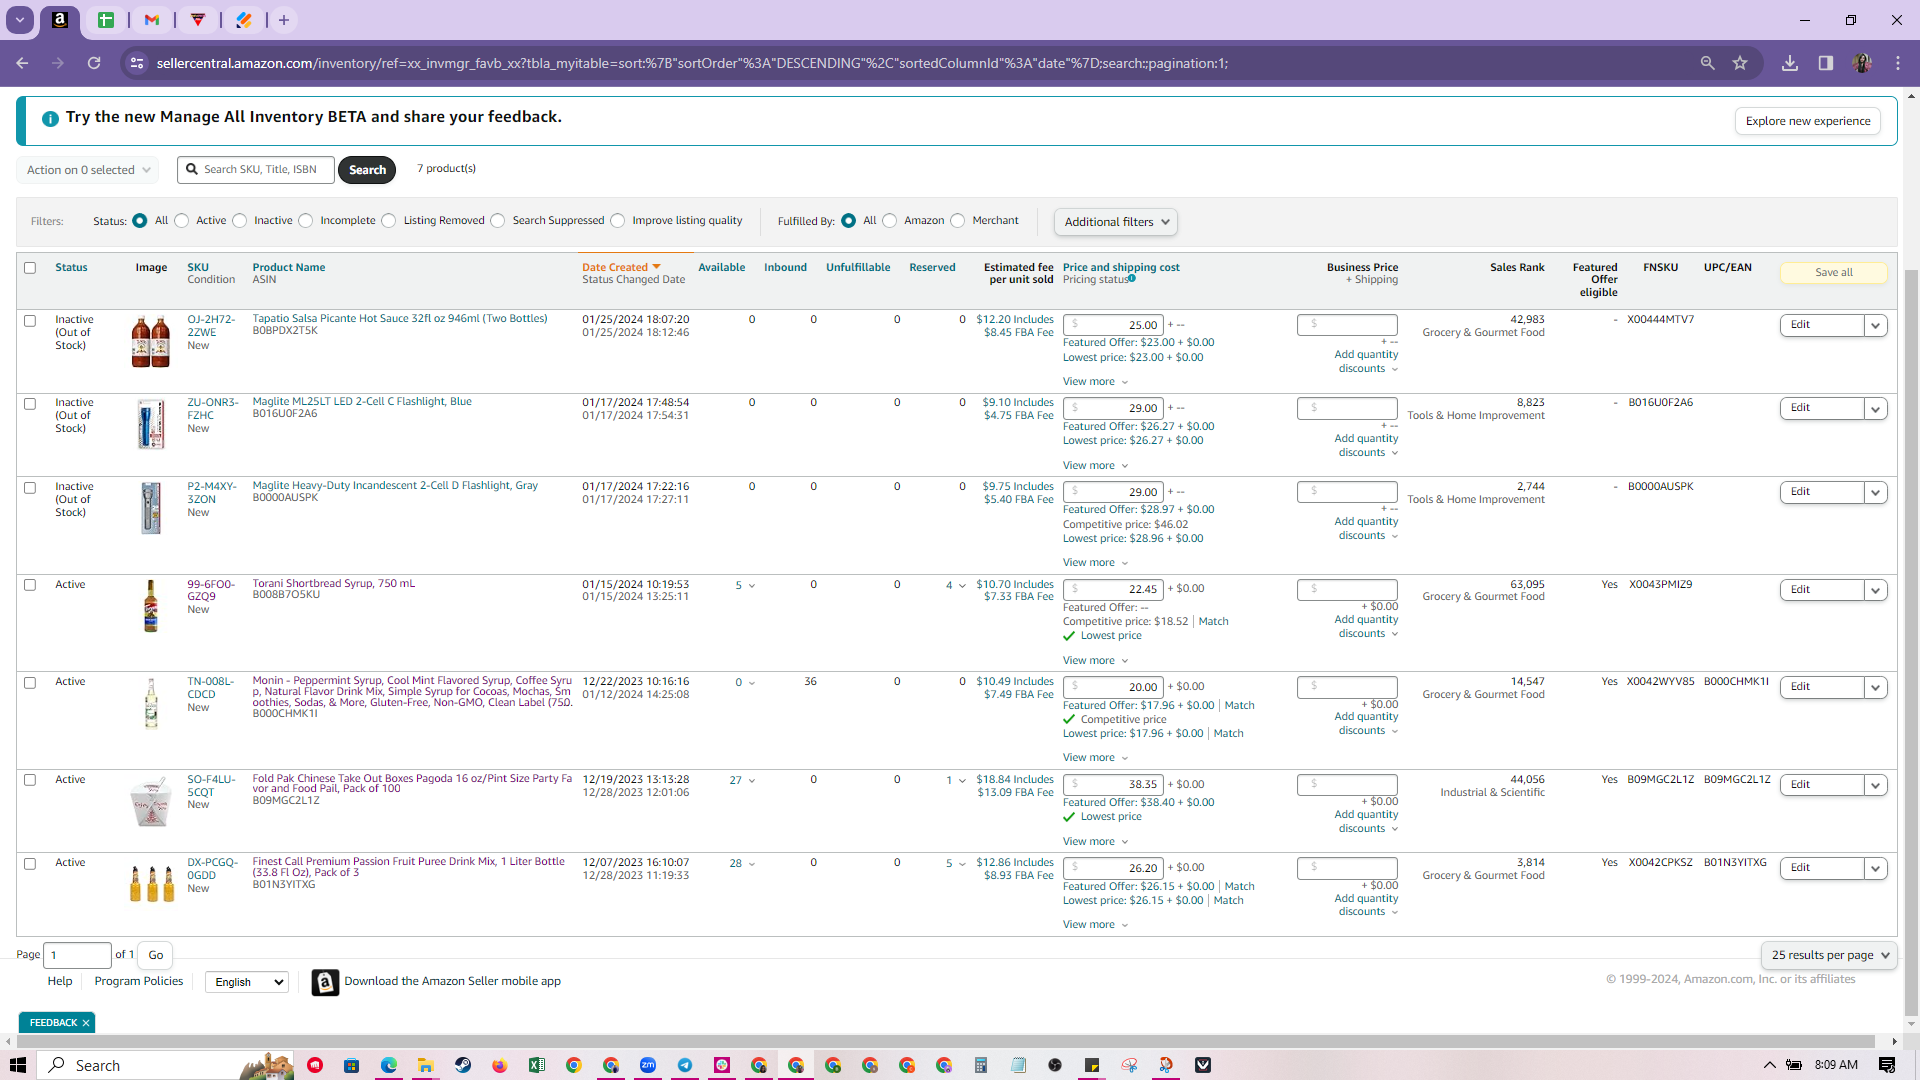Open new browser tab with plus icon
This screenshot has width=1920, height=1080.
pyautogui.click(x=284, y=20)
